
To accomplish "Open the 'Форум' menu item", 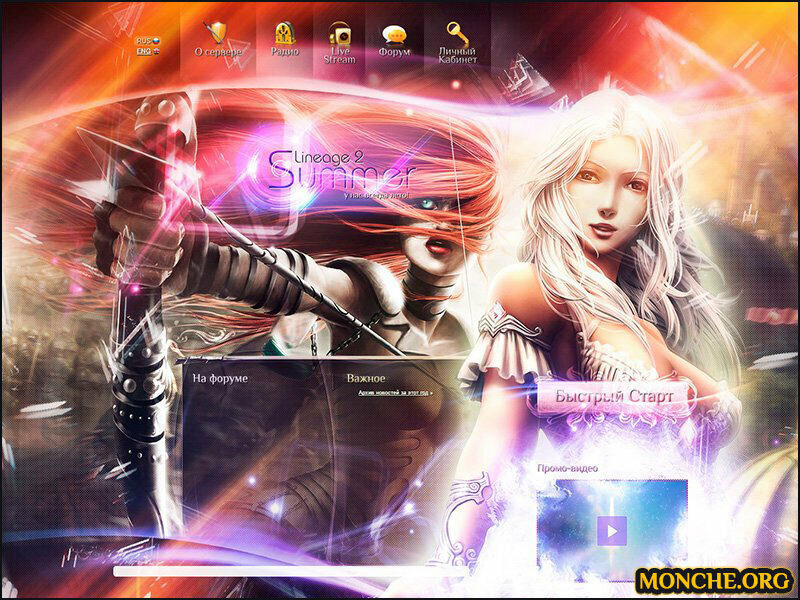I will click(394, 52).
